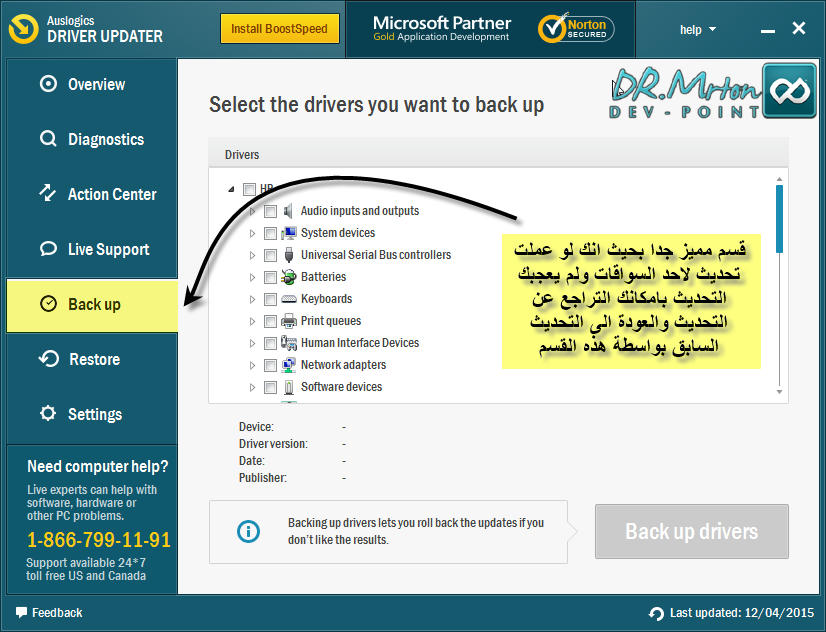Open the Settings section
826x632 pixels.
click(92, 414)
